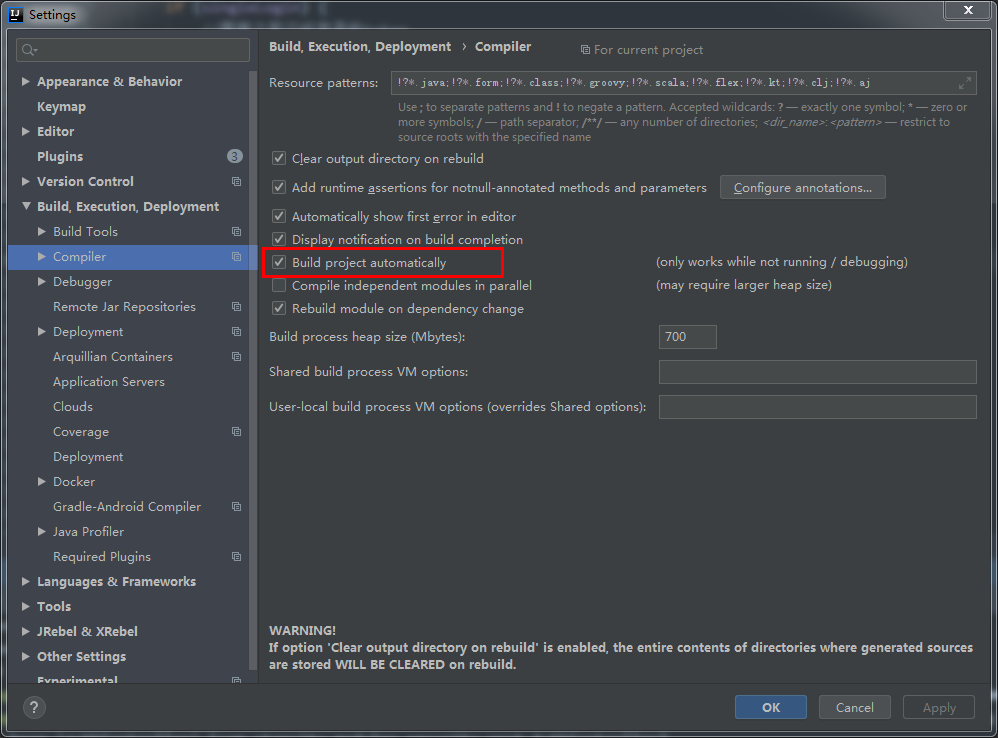Click the Cancel button
This screenshot has height=738, width=998.
pos(854,707)
